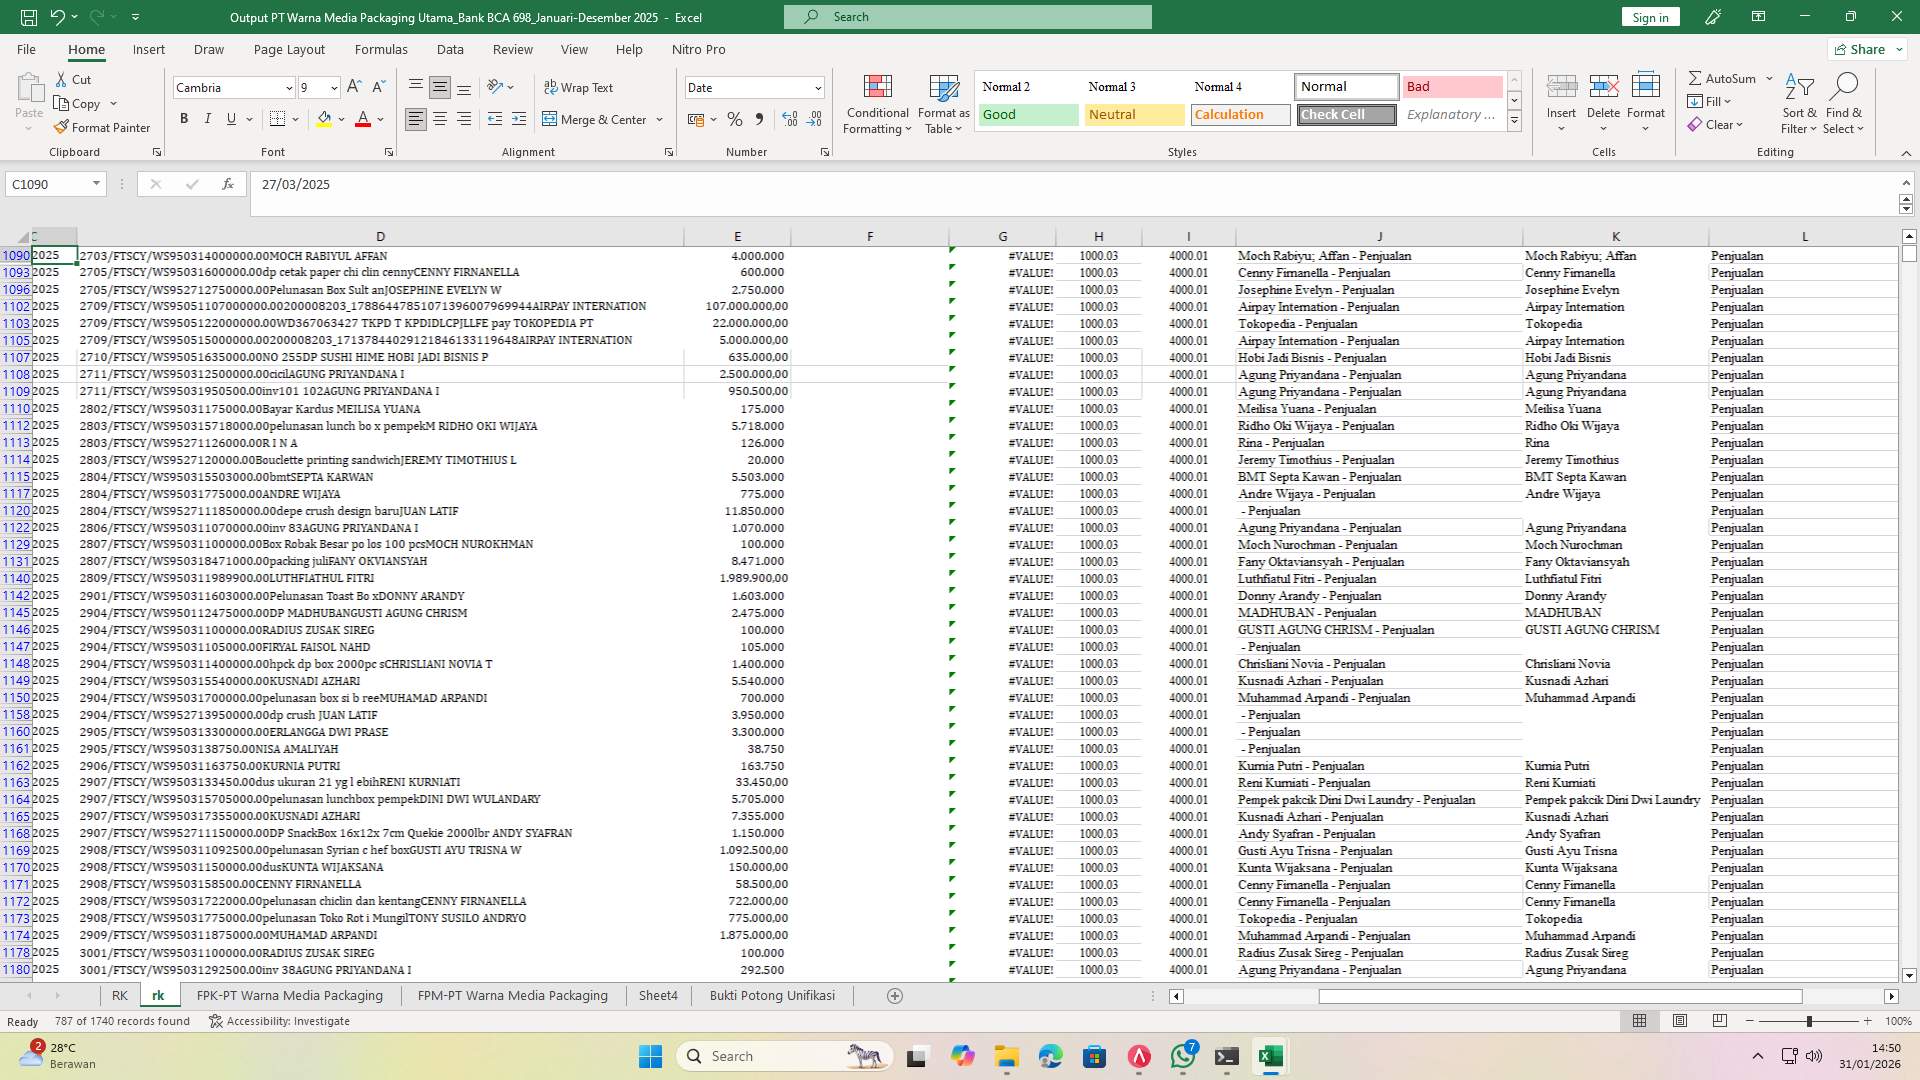The image size is (1920, 1080).
Task: Enable Wrap Text
Action: coord(579,87)
